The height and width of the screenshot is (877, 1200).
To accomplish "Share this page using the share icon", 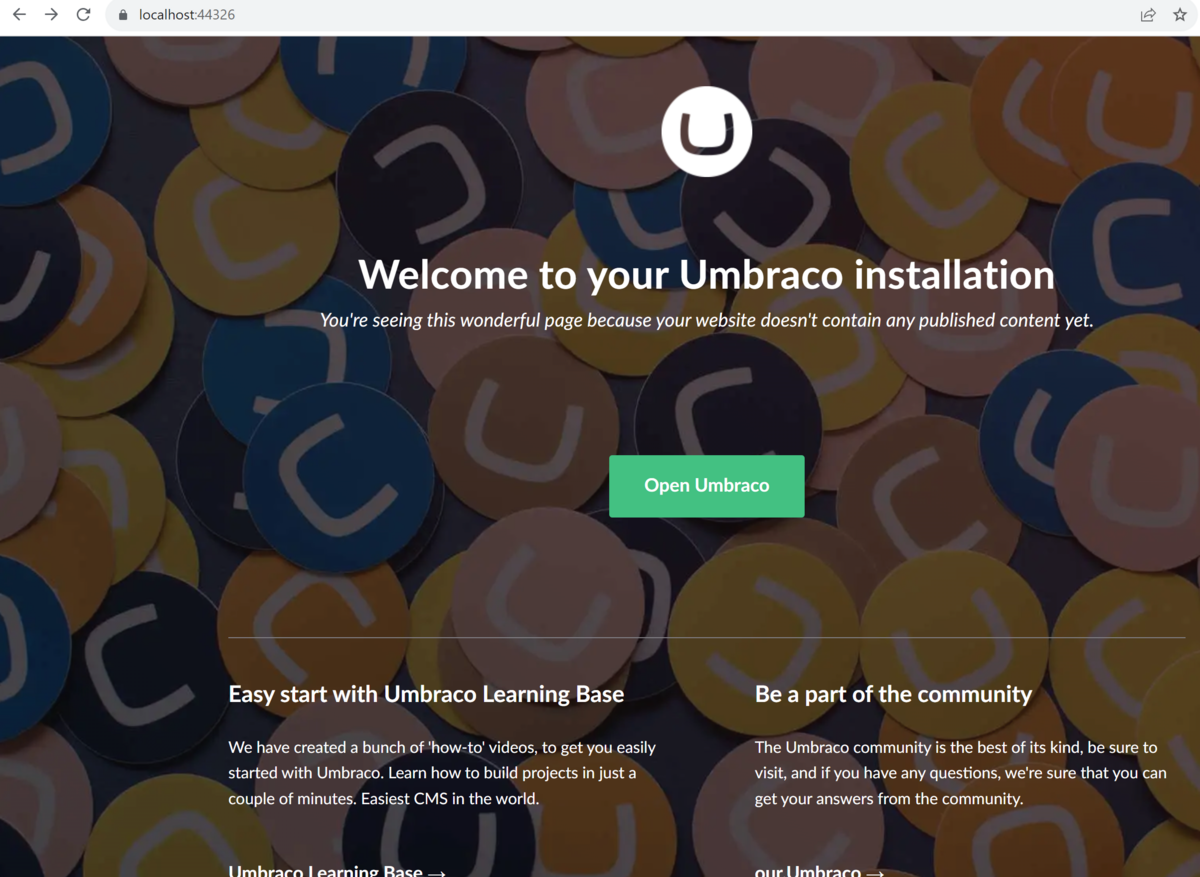I will pyautogui.click(x=1148, y=15).
